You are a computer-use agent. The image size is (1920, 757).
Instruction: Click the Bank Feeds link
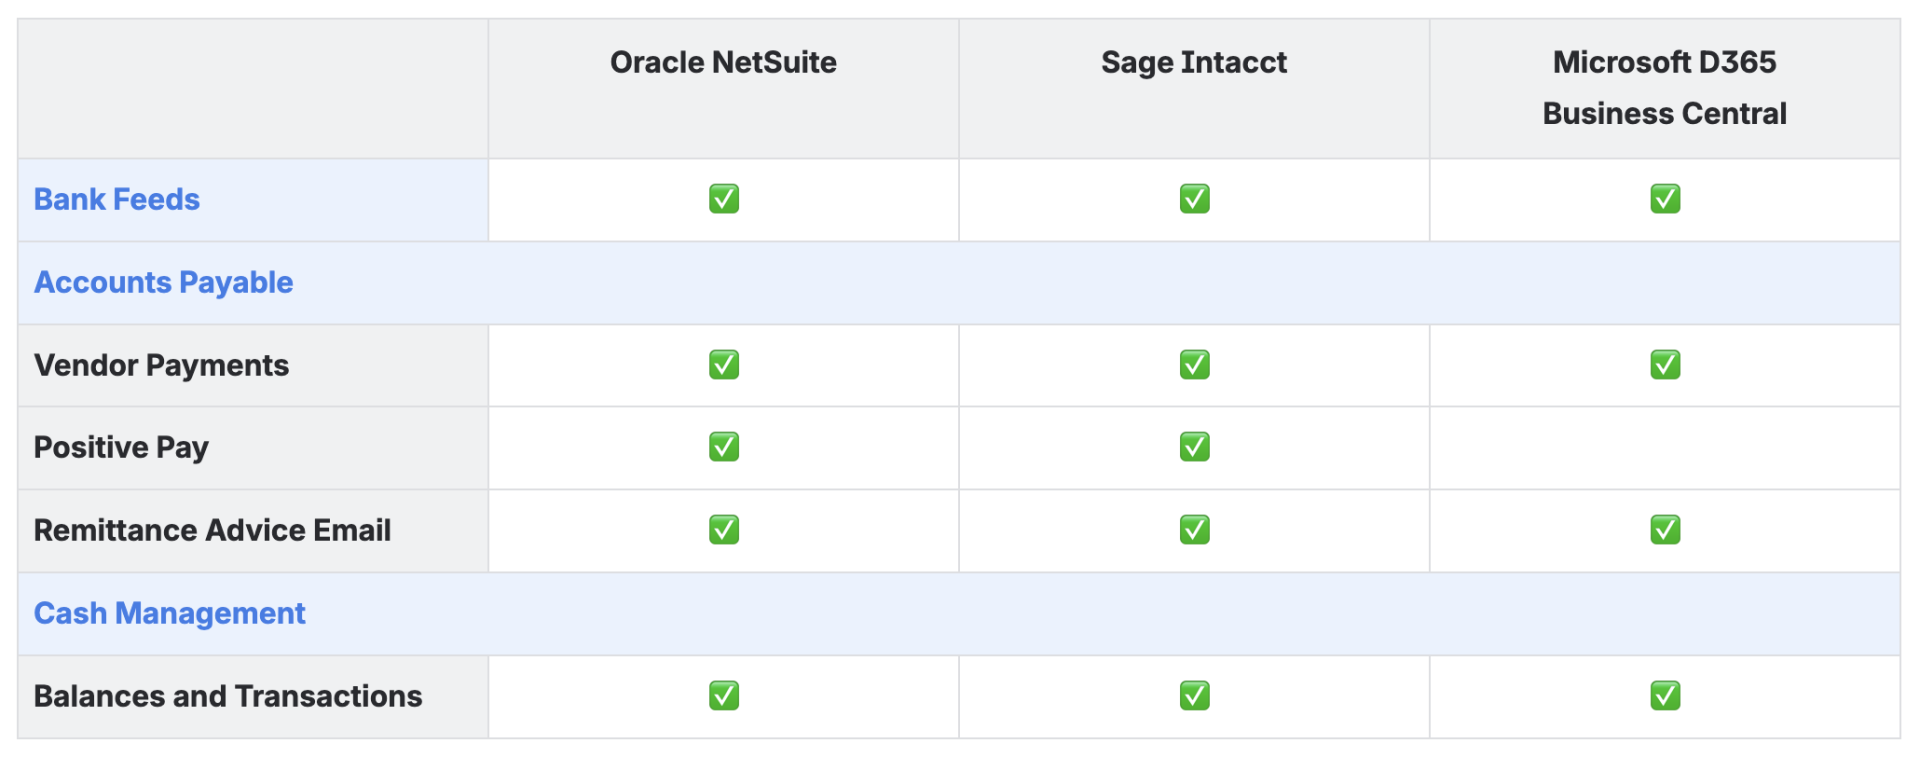[117, 200]
